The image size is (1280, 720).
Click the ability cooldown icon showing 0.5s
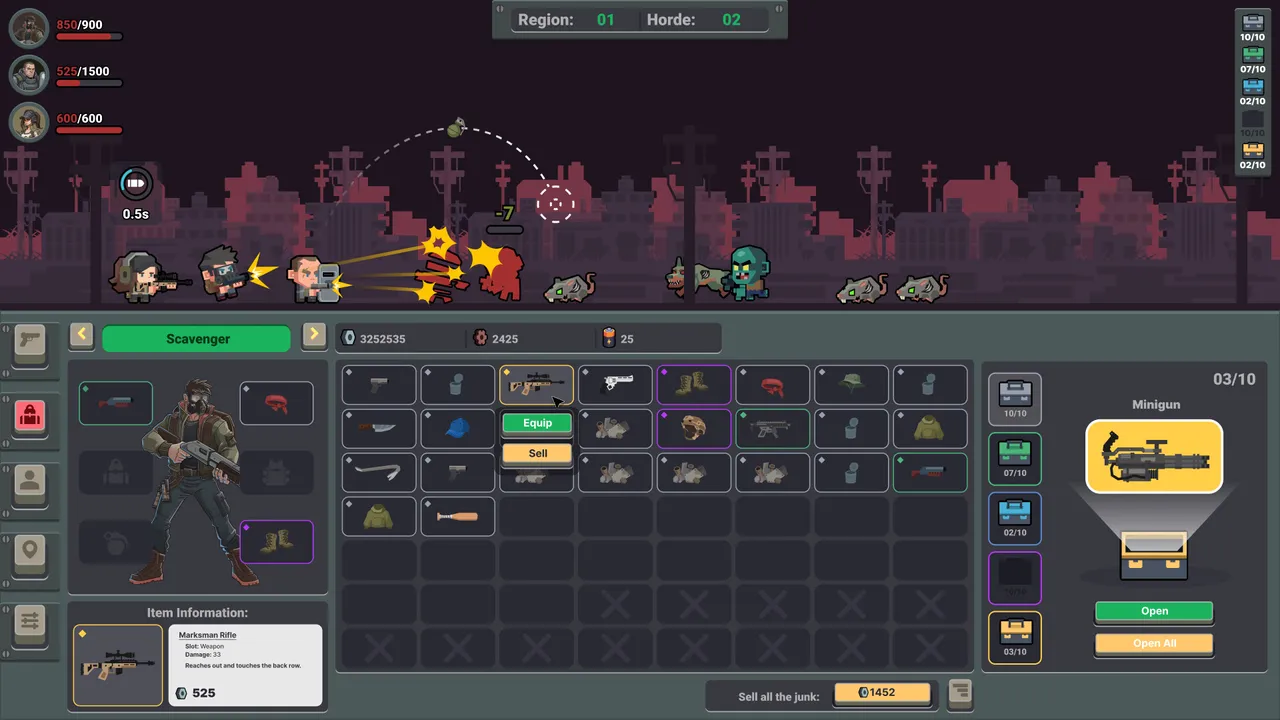135,184
